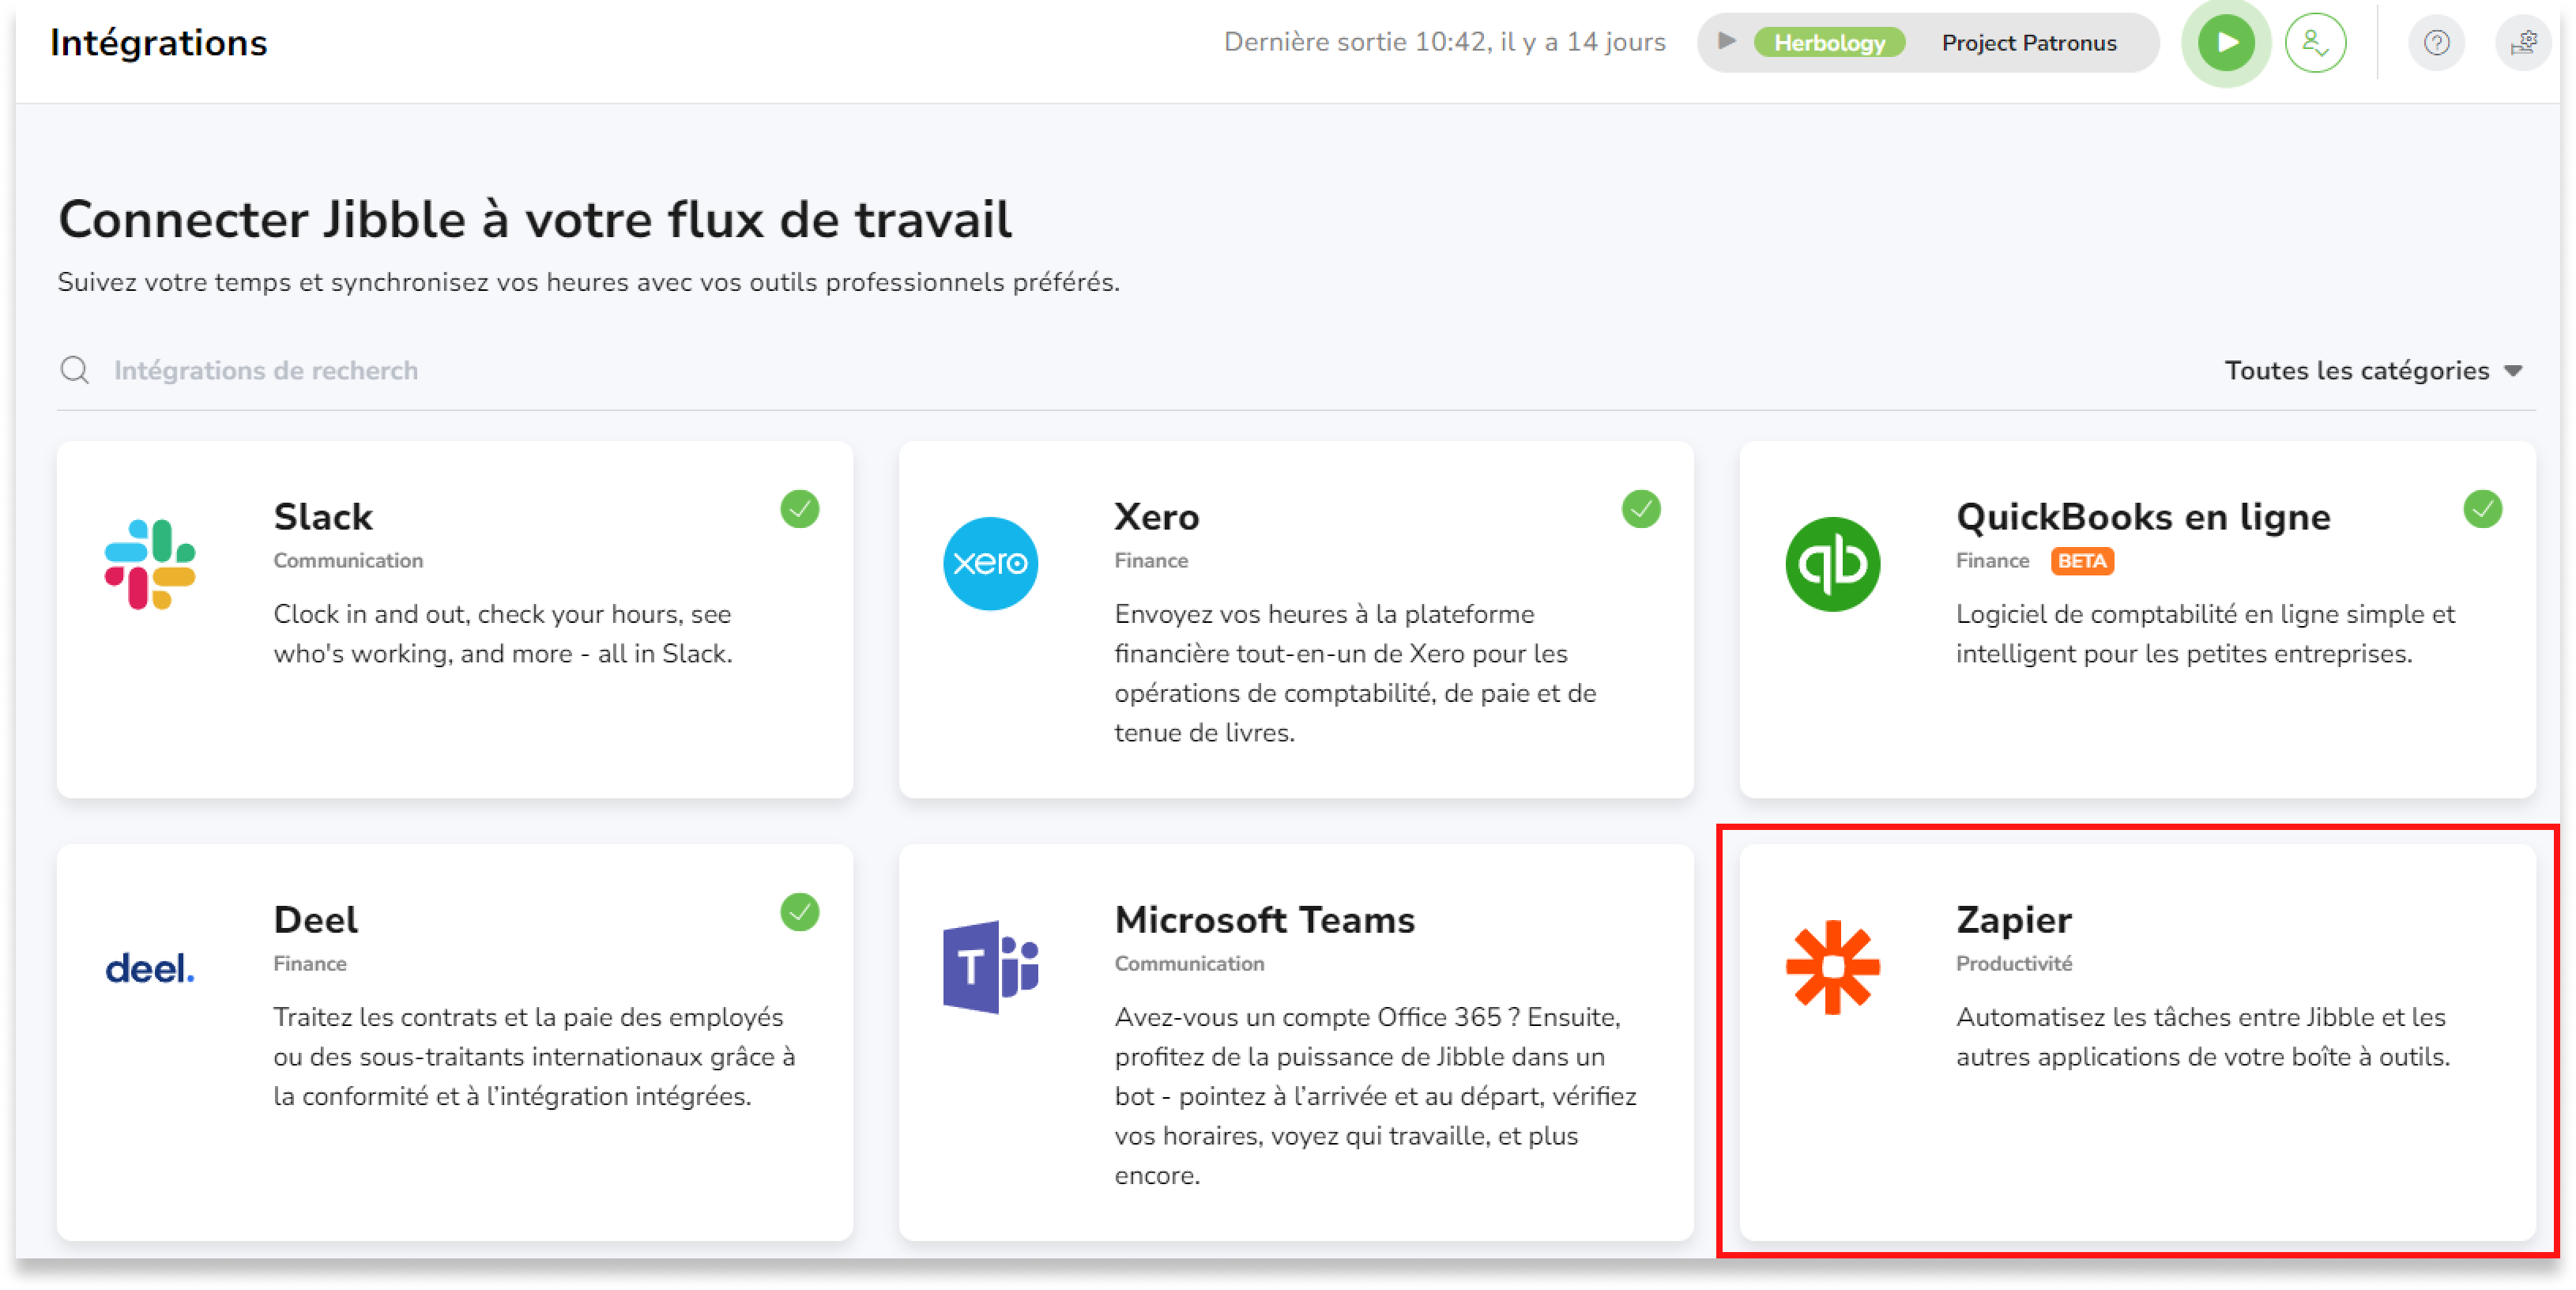The width and height of the screenshot is (2576, 1290).
Task: Open the Microsoft Teams title
Action: [1265, 920]
